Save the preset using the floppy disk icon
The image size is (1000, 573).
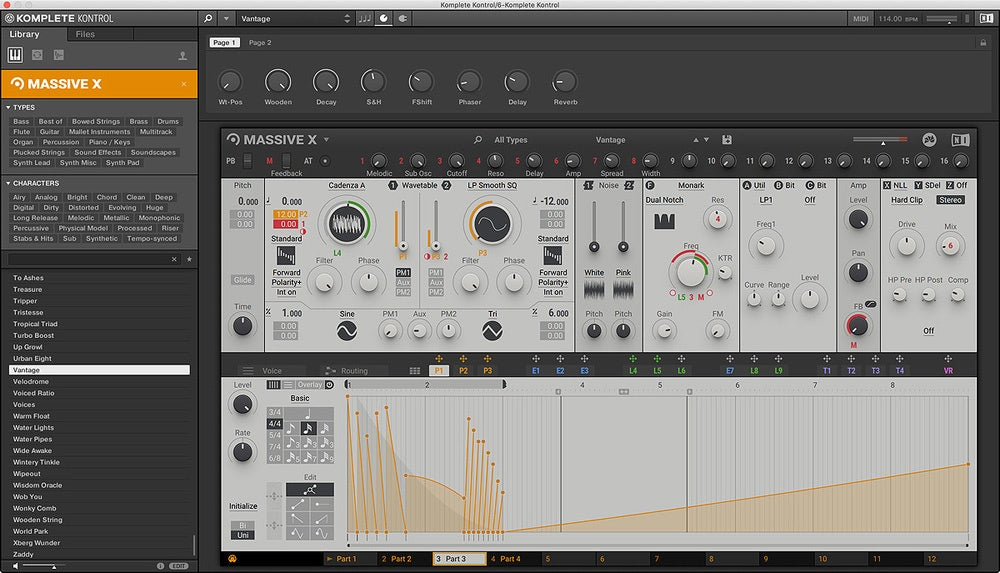coord(726,140)
